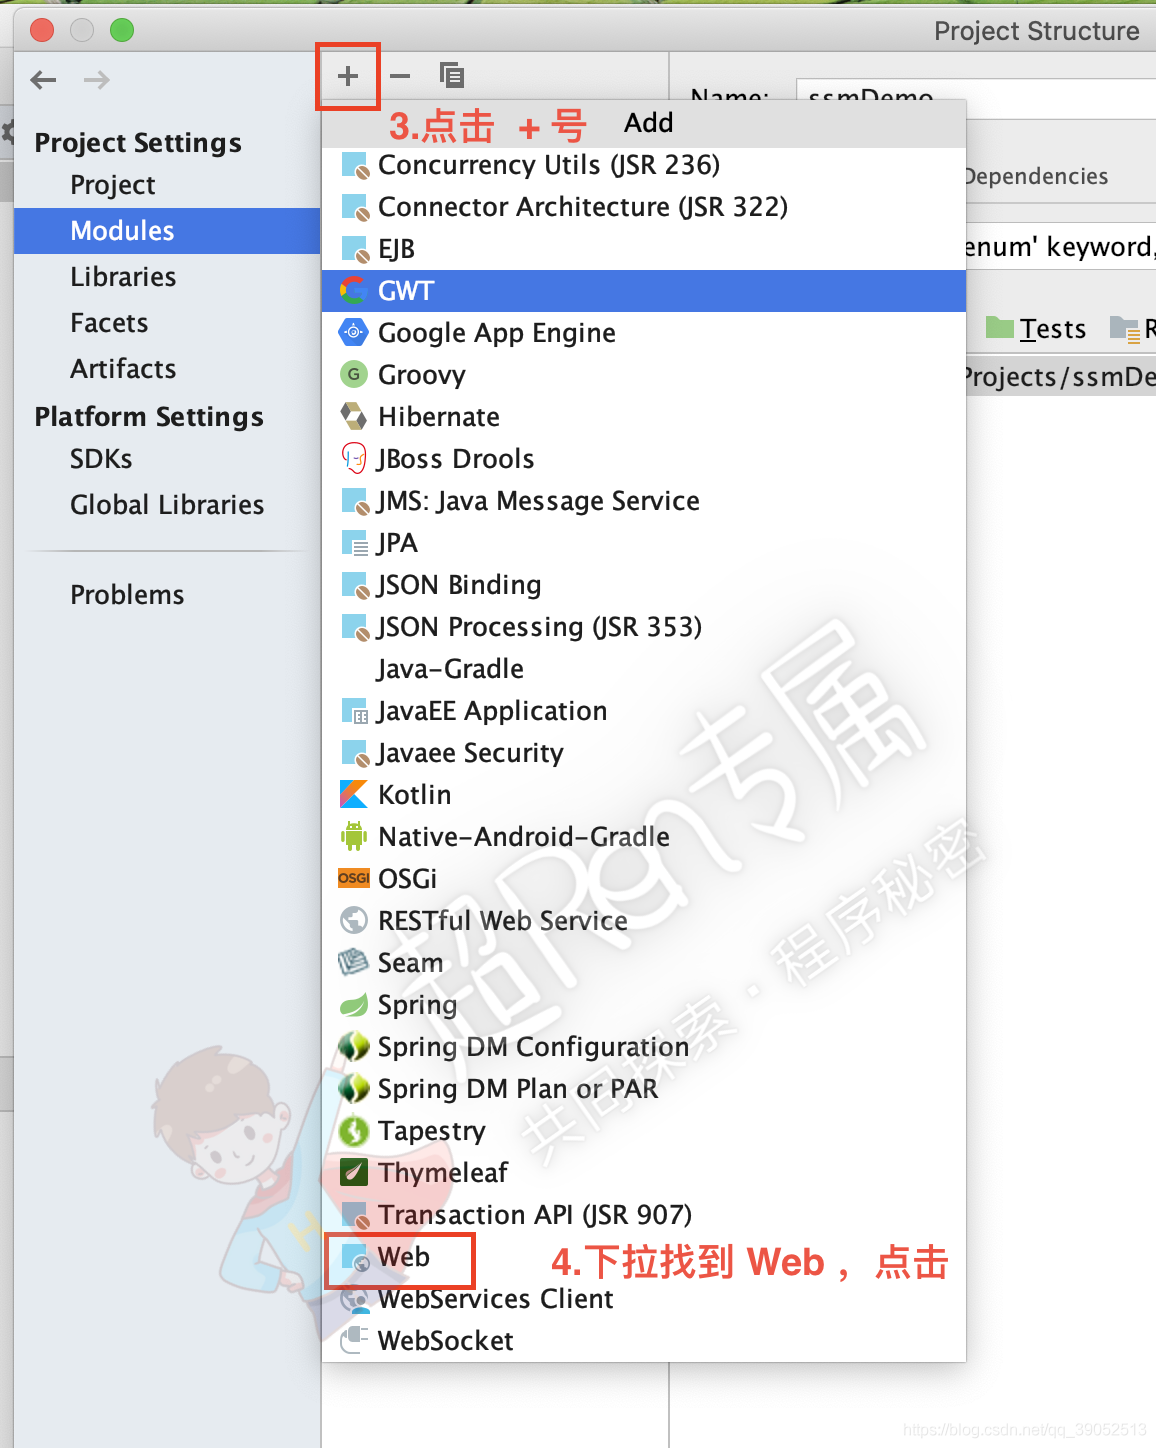Click the Hibernate framework icon
The width and height of the screenshot is (1156, 1448).
(x=354, y=416)
